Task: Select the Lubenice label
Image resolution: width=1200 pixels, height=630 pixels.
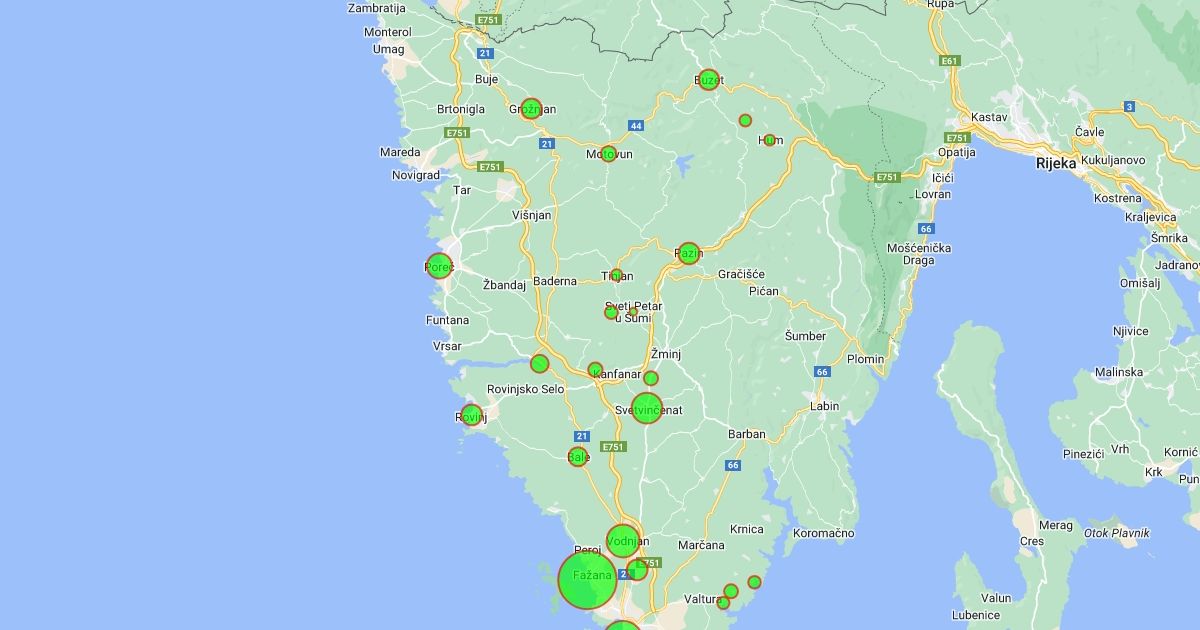Action: [975, 615]
